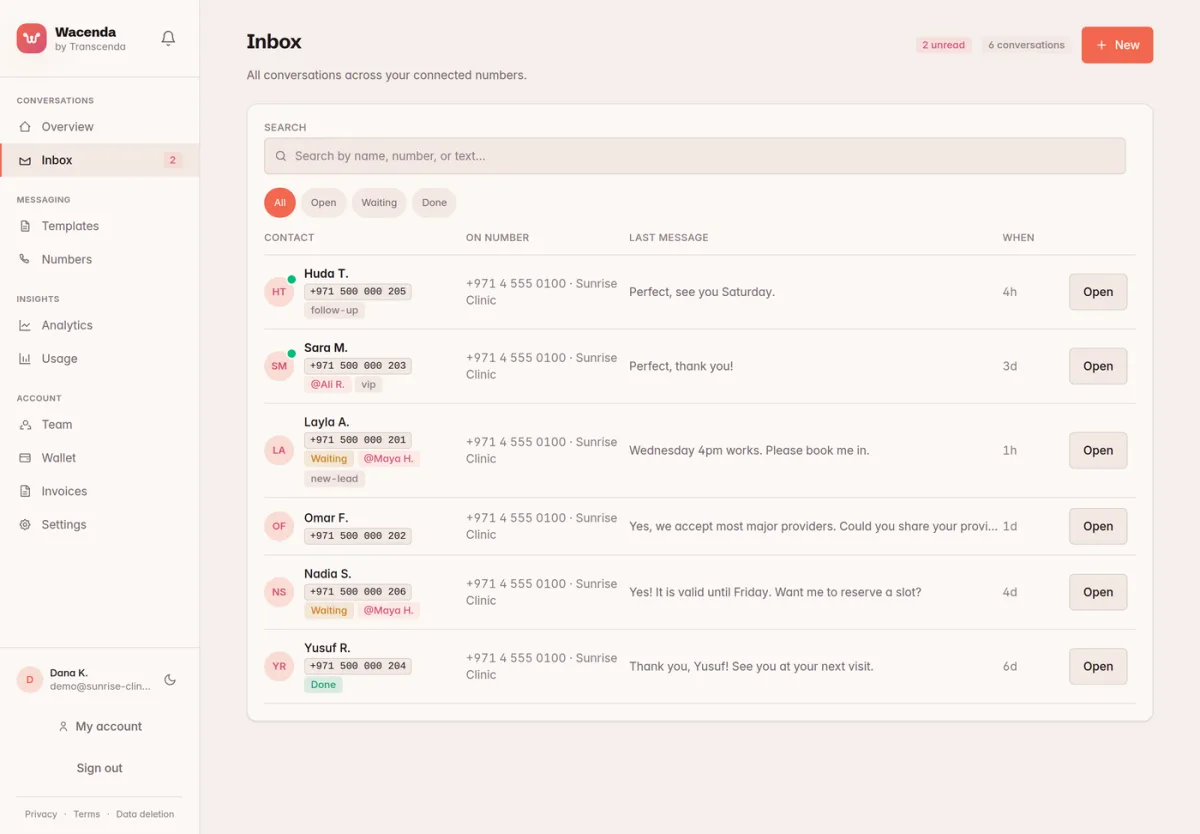Click Dana K. profile avatar
Image resolution: width=1200 pixels, height=834 pixels.
coord(29,680)
